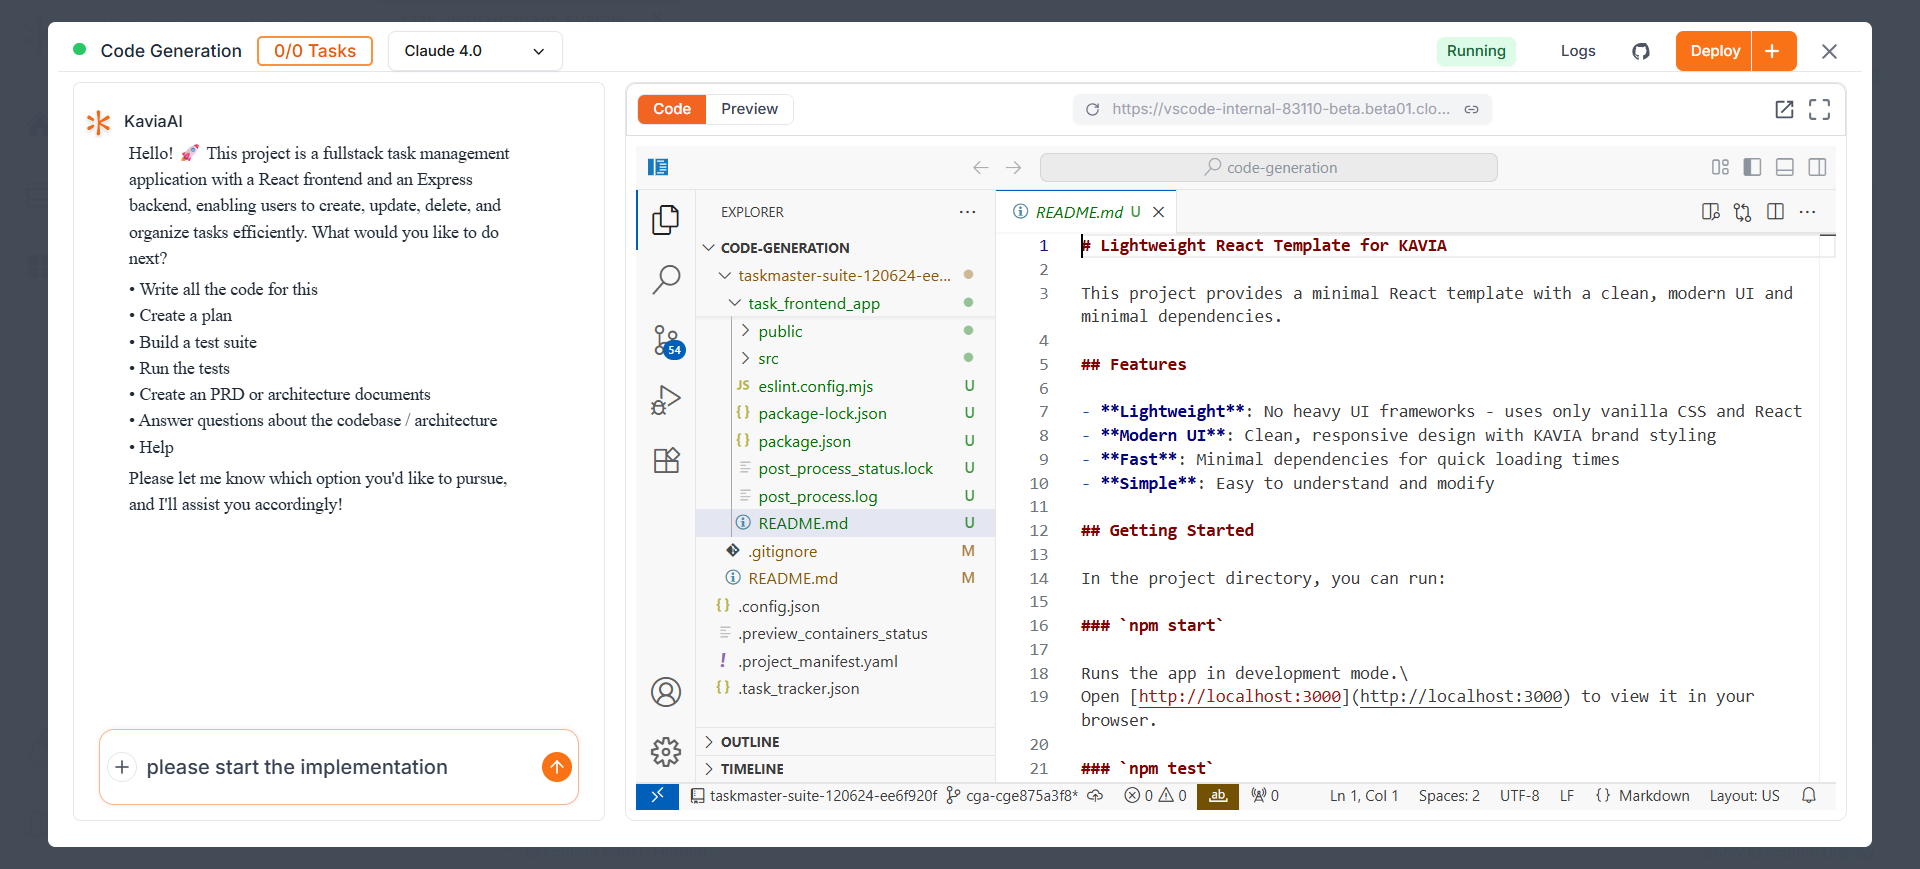The image size is (1920, 869).
Task: Open Logs in the header
Action: [1578, 51]
